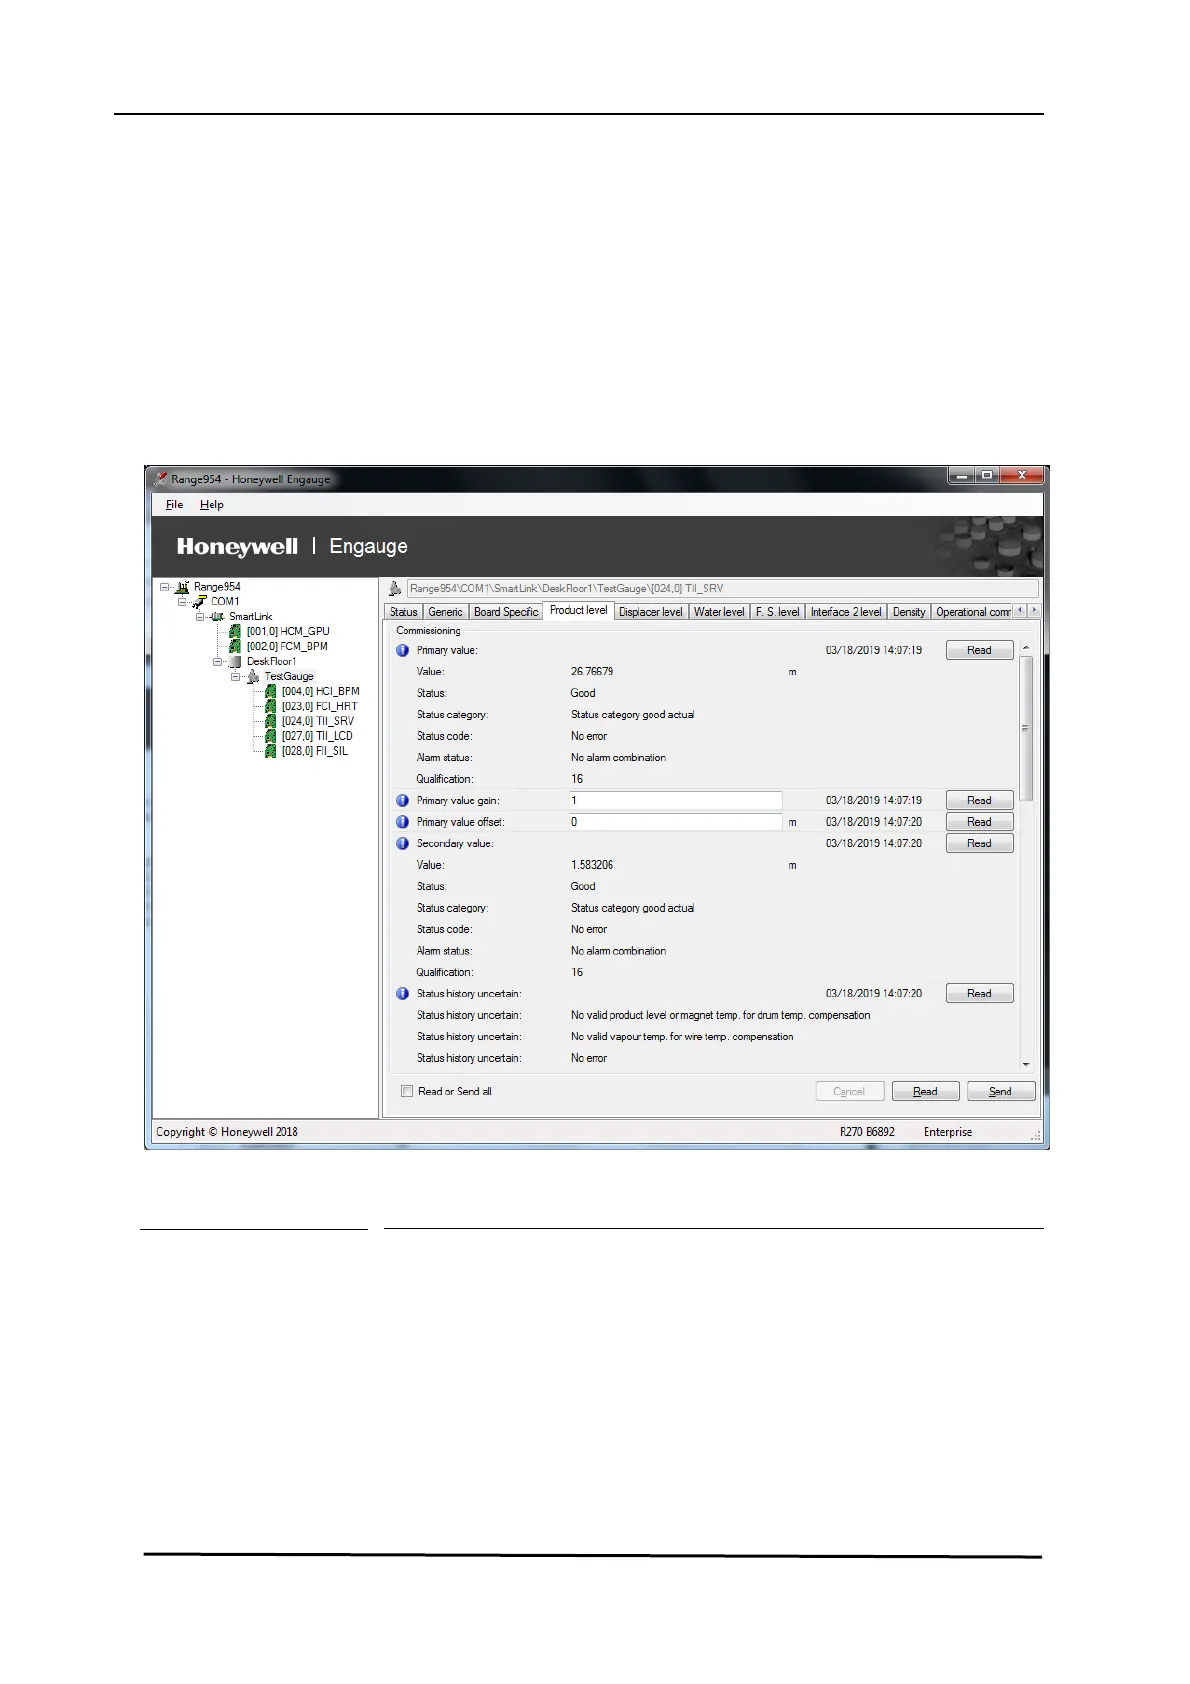Image resolution: width=1190 pixels, height=1684 pixels.
Task: Toggle the Read or Send all checkbox
Action: (x=407, y=1092)
